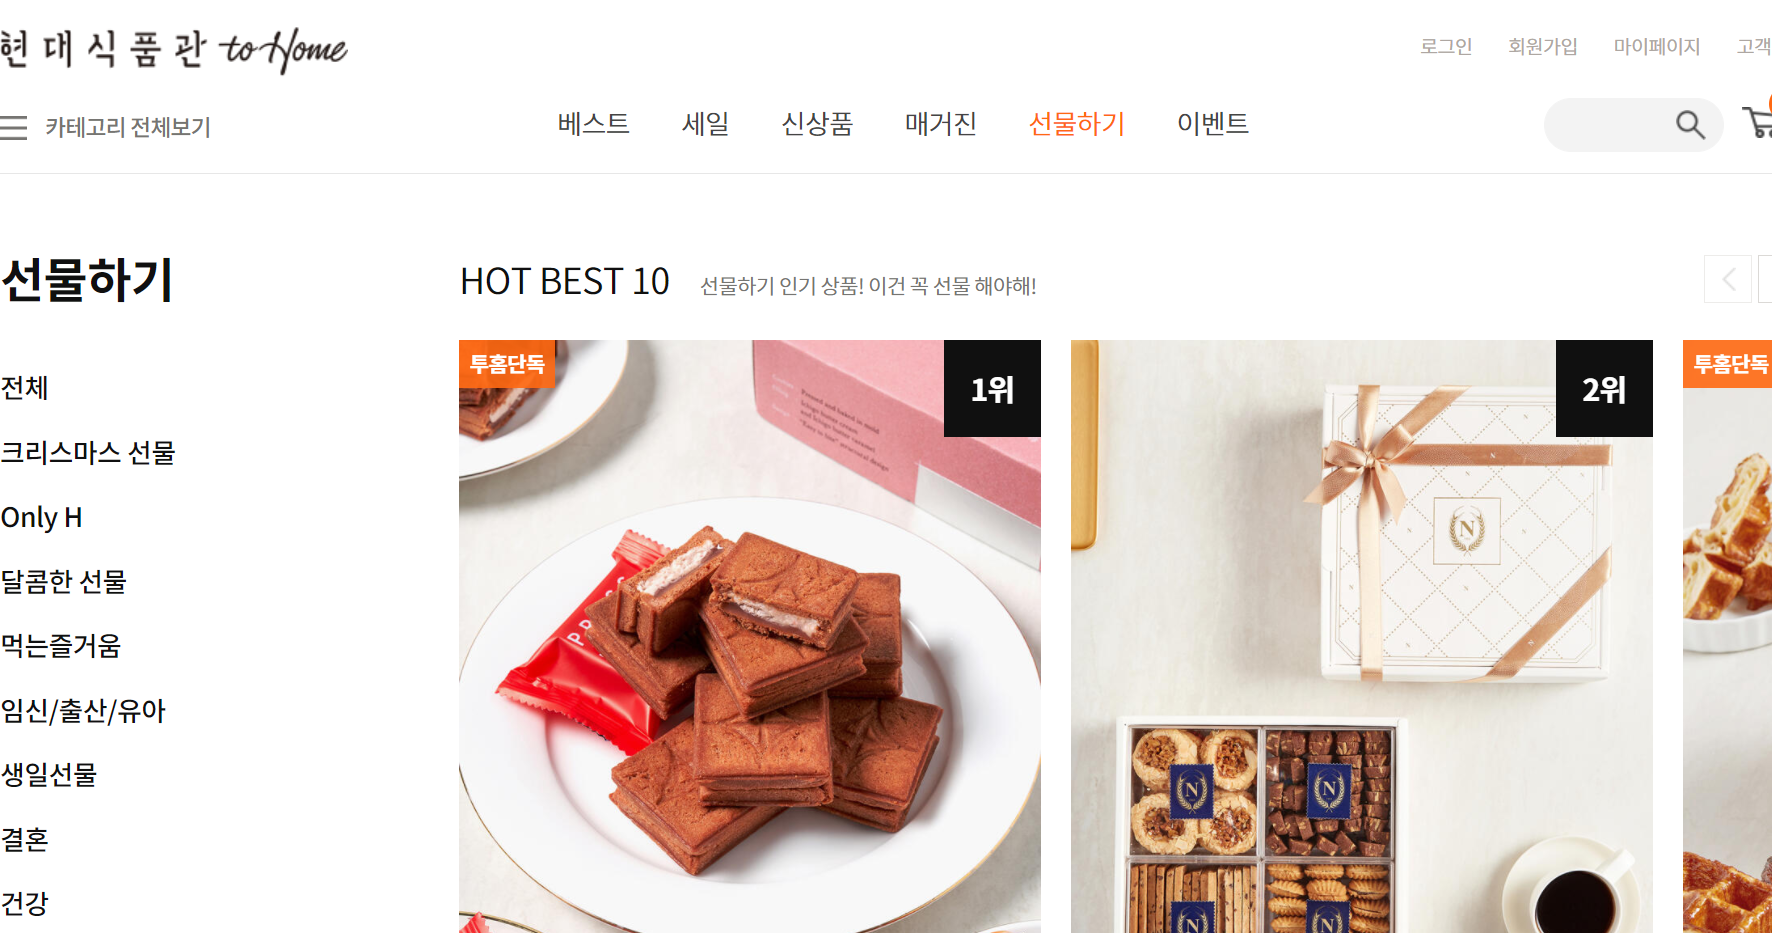The image size is (1772, 933).
Task: Open the 매거진 tab
Action: [941, 124]
